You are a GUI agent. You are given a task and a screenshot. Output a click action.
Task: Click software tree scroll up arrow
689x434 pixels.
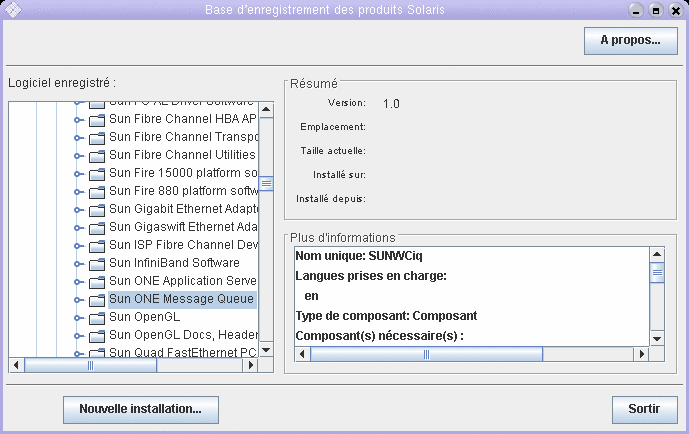(x=266, y=109)
